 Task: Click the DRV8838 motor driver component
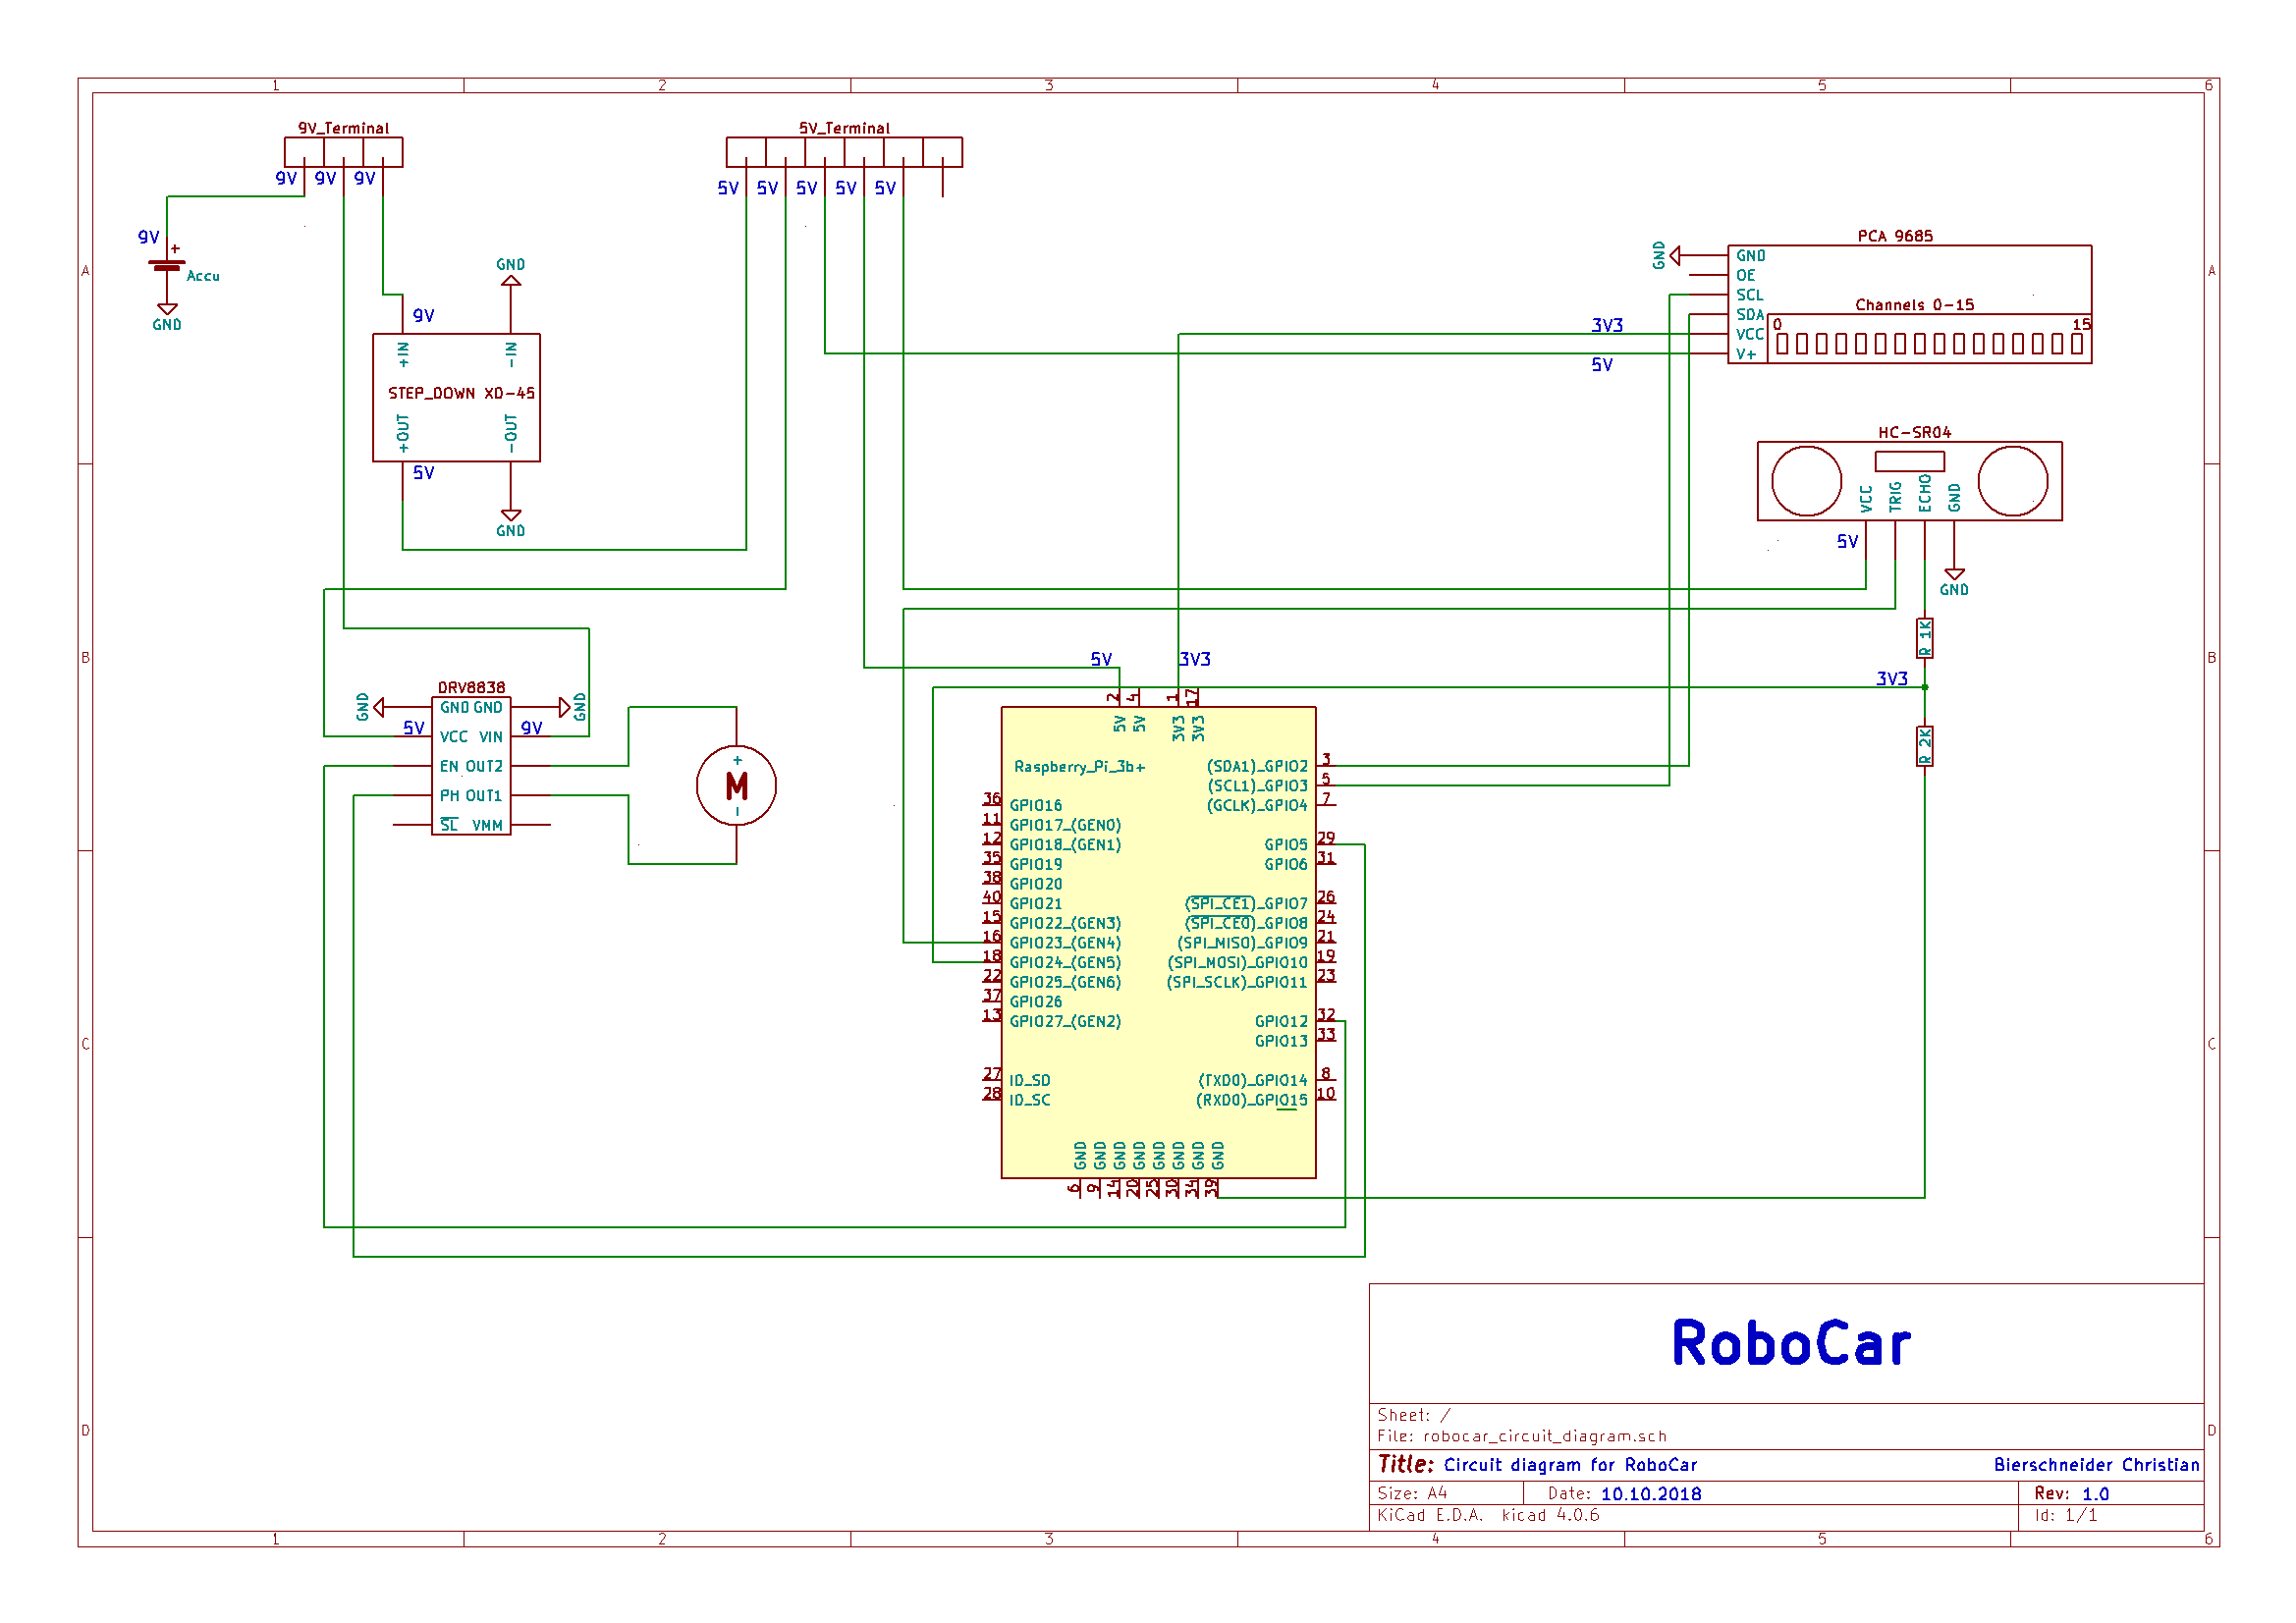pos(471,766)
